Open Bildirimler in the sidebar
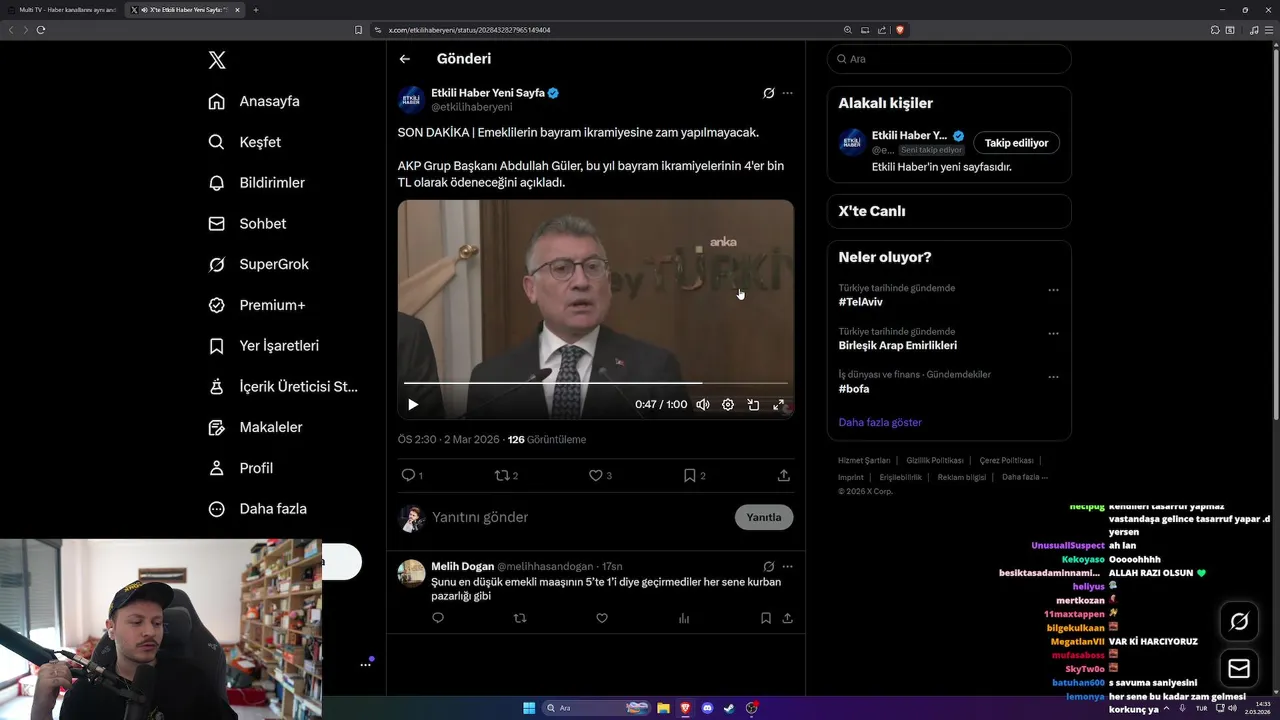 coord(257,183)
